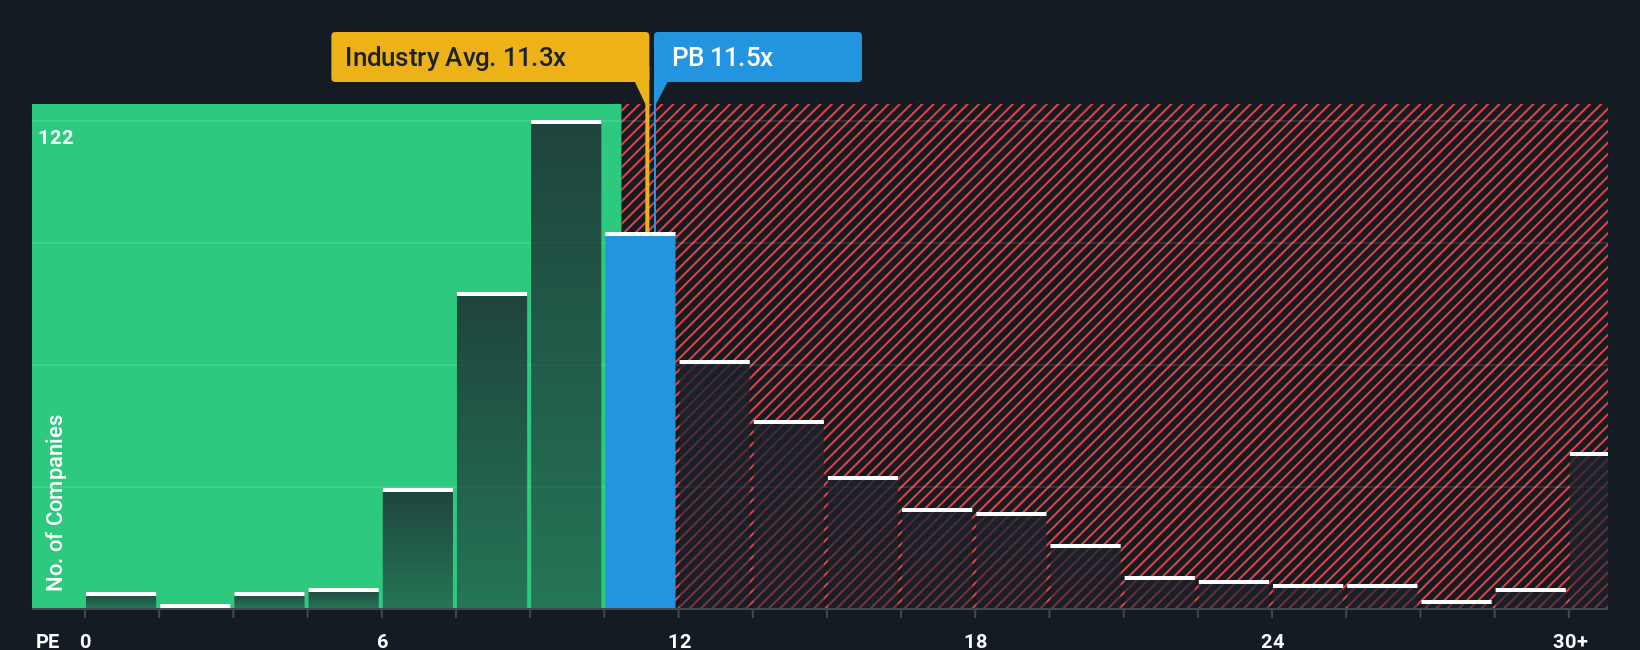Select the hatched bar just left of PE 18

point(937,559)
